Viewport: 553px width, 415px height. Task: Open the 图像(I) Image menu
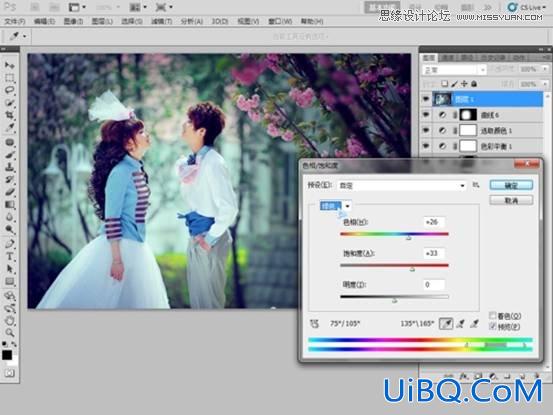click(73, 22)
